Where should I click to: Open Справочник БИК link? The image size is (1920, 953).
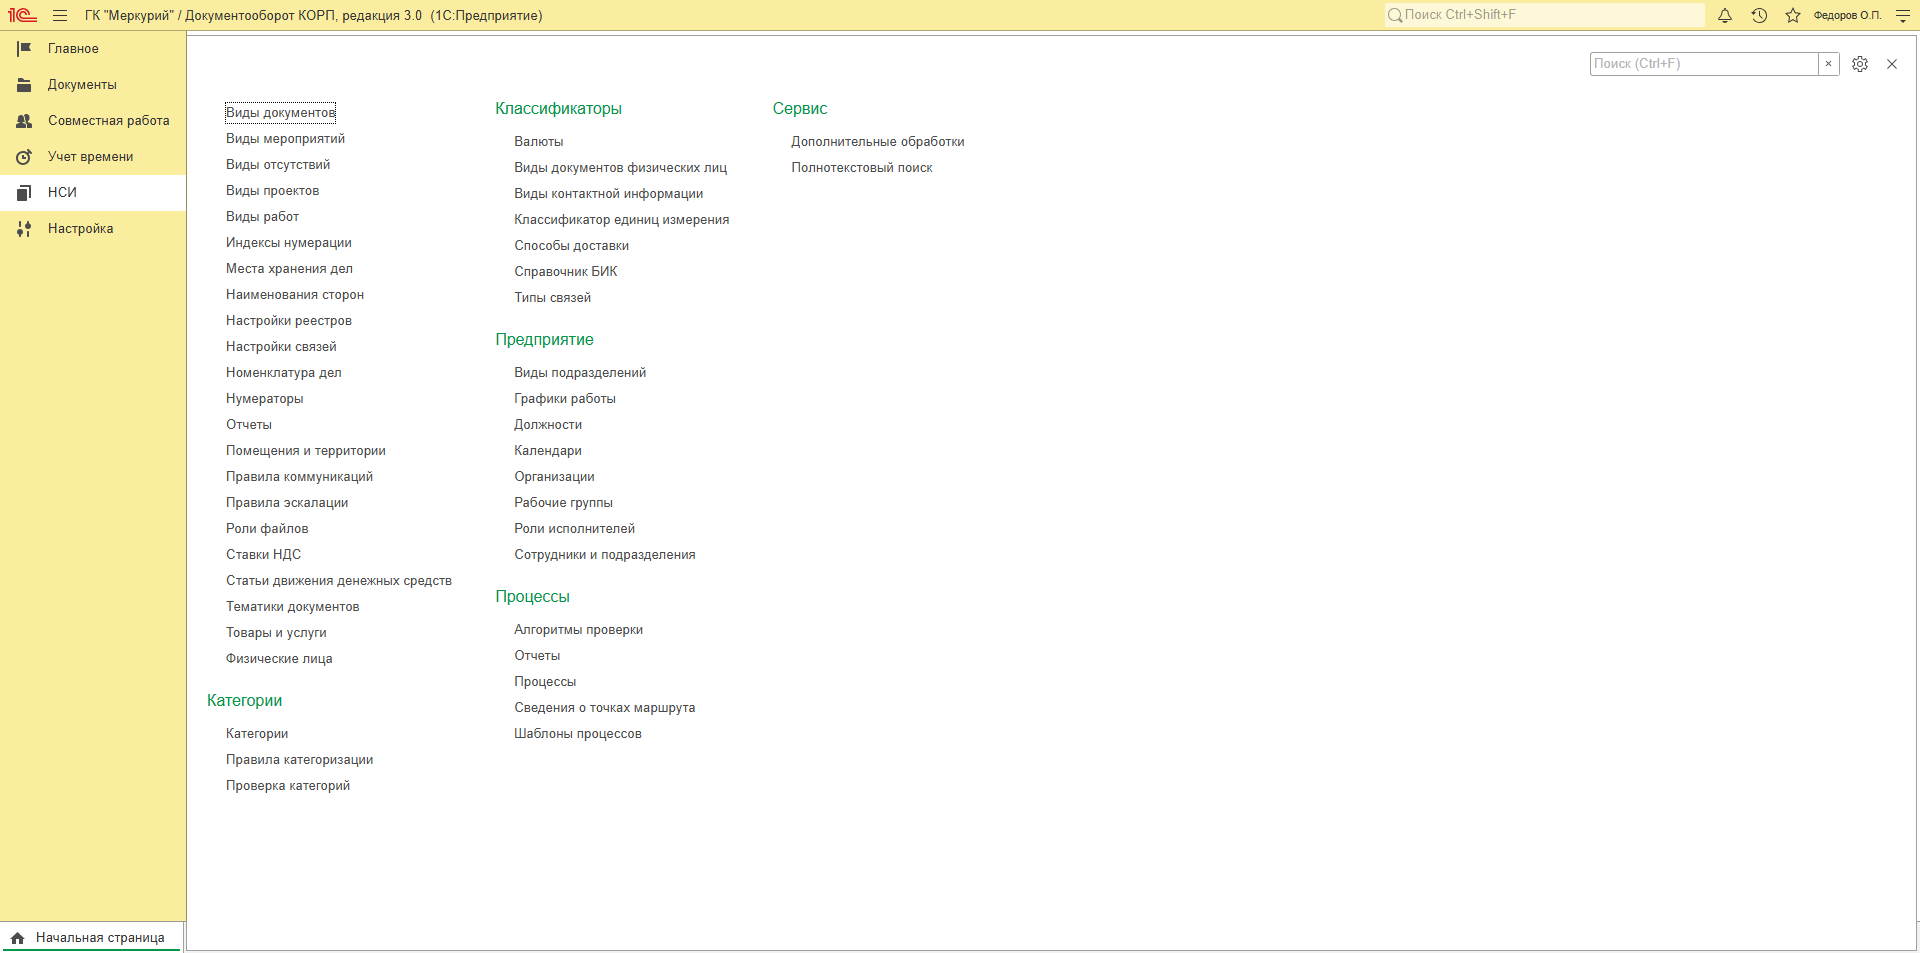[x=566, y=272]
